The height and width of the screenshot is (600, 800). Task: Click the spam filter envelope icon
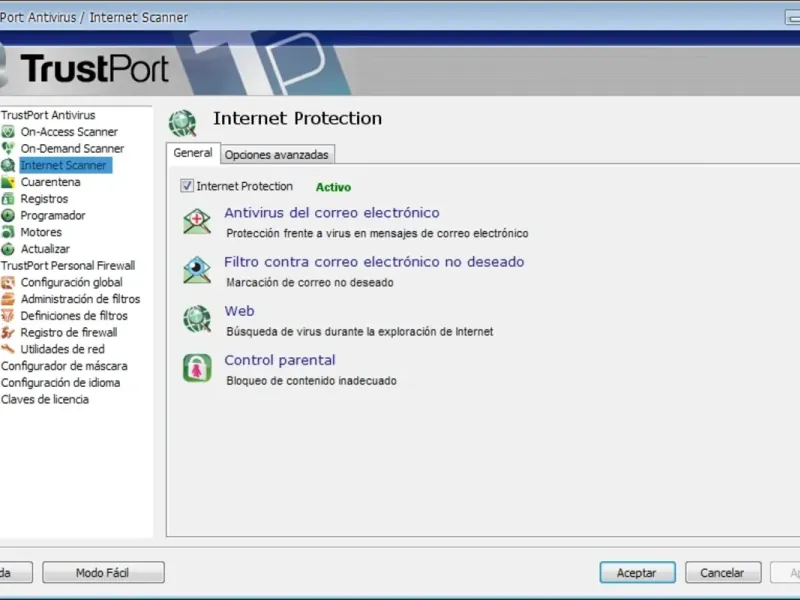pyautogui.click(x=197, y=270)
